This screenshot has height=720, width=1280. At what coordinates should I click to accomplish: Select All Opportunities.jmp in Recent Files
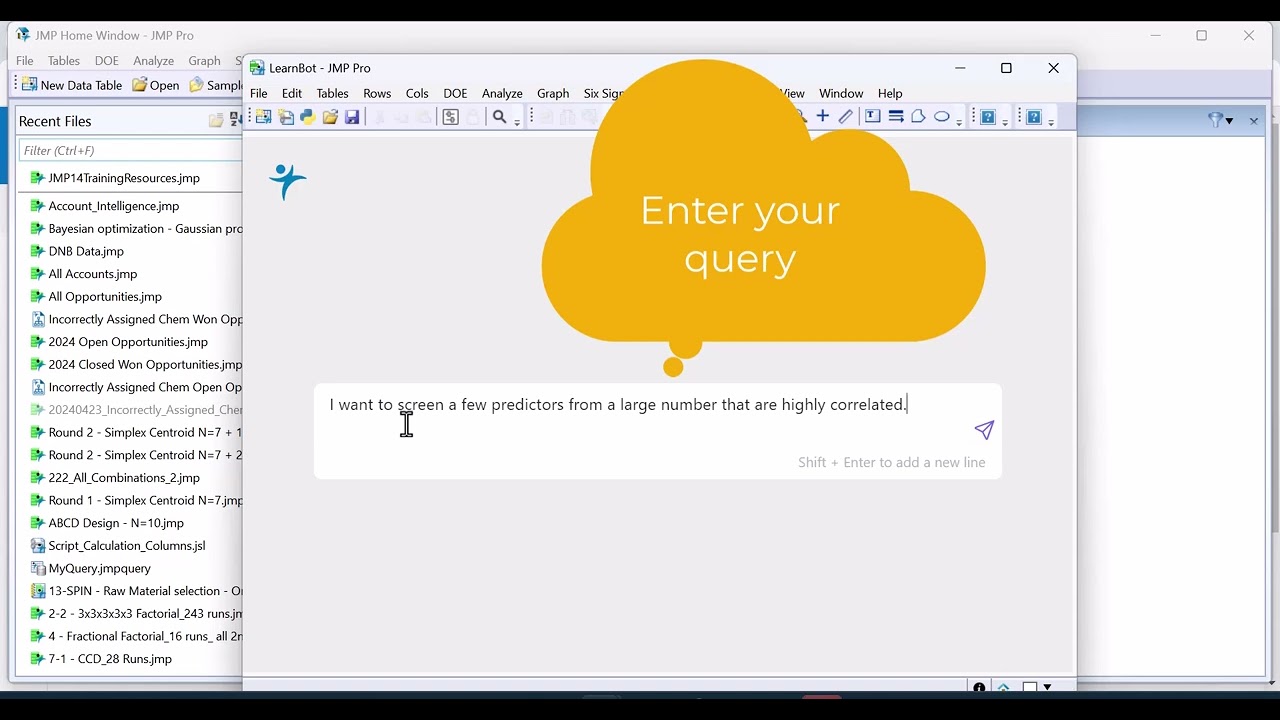point(105,297)
